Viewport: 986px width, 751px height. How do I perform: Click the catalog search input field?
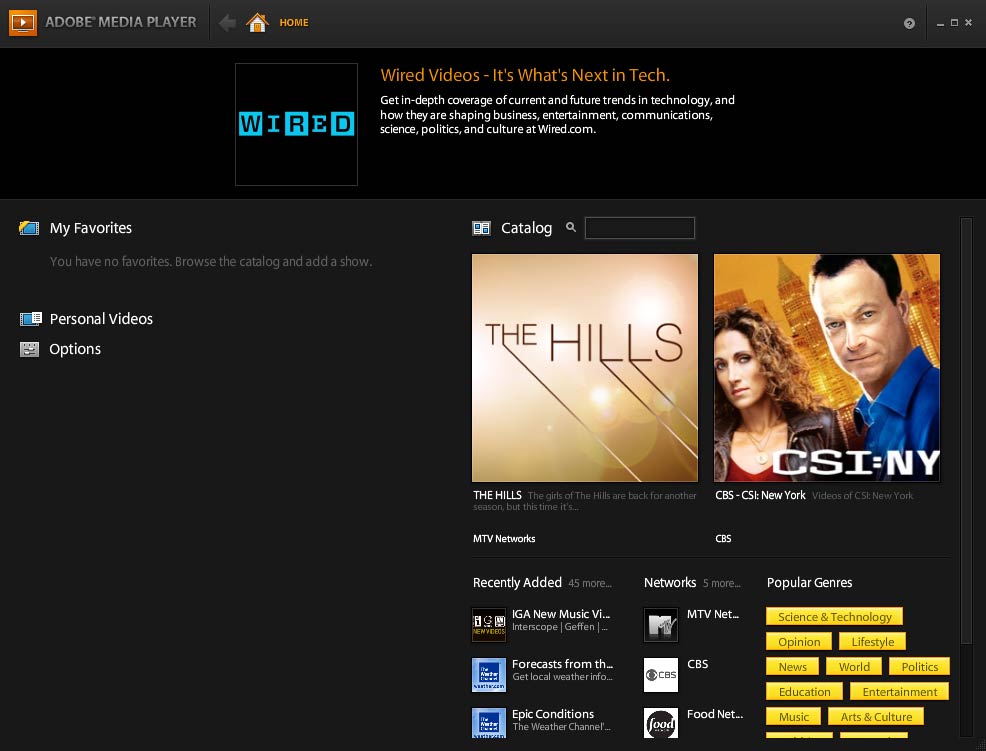point(640,228)
